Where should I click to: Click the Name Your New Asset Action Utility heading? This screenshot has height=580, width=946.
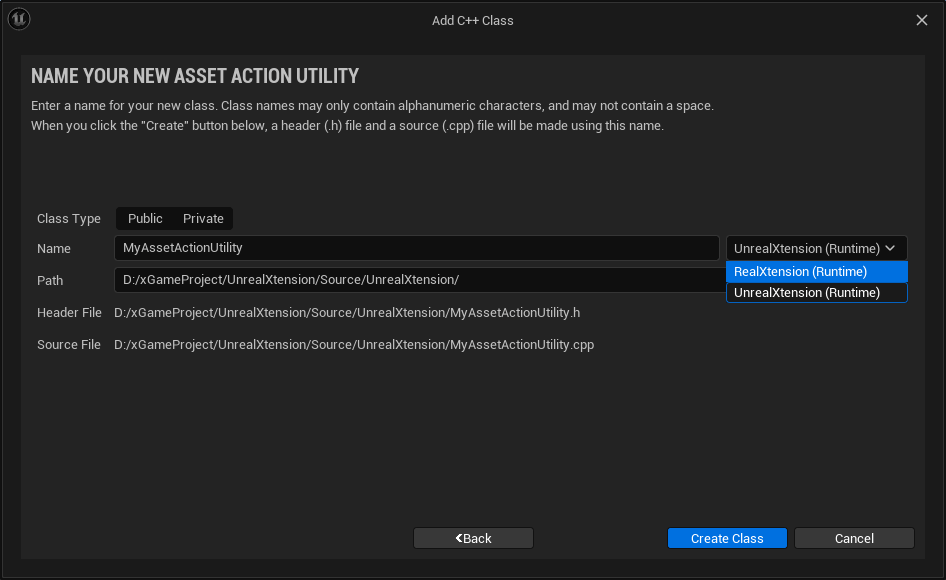pos(195,77)
